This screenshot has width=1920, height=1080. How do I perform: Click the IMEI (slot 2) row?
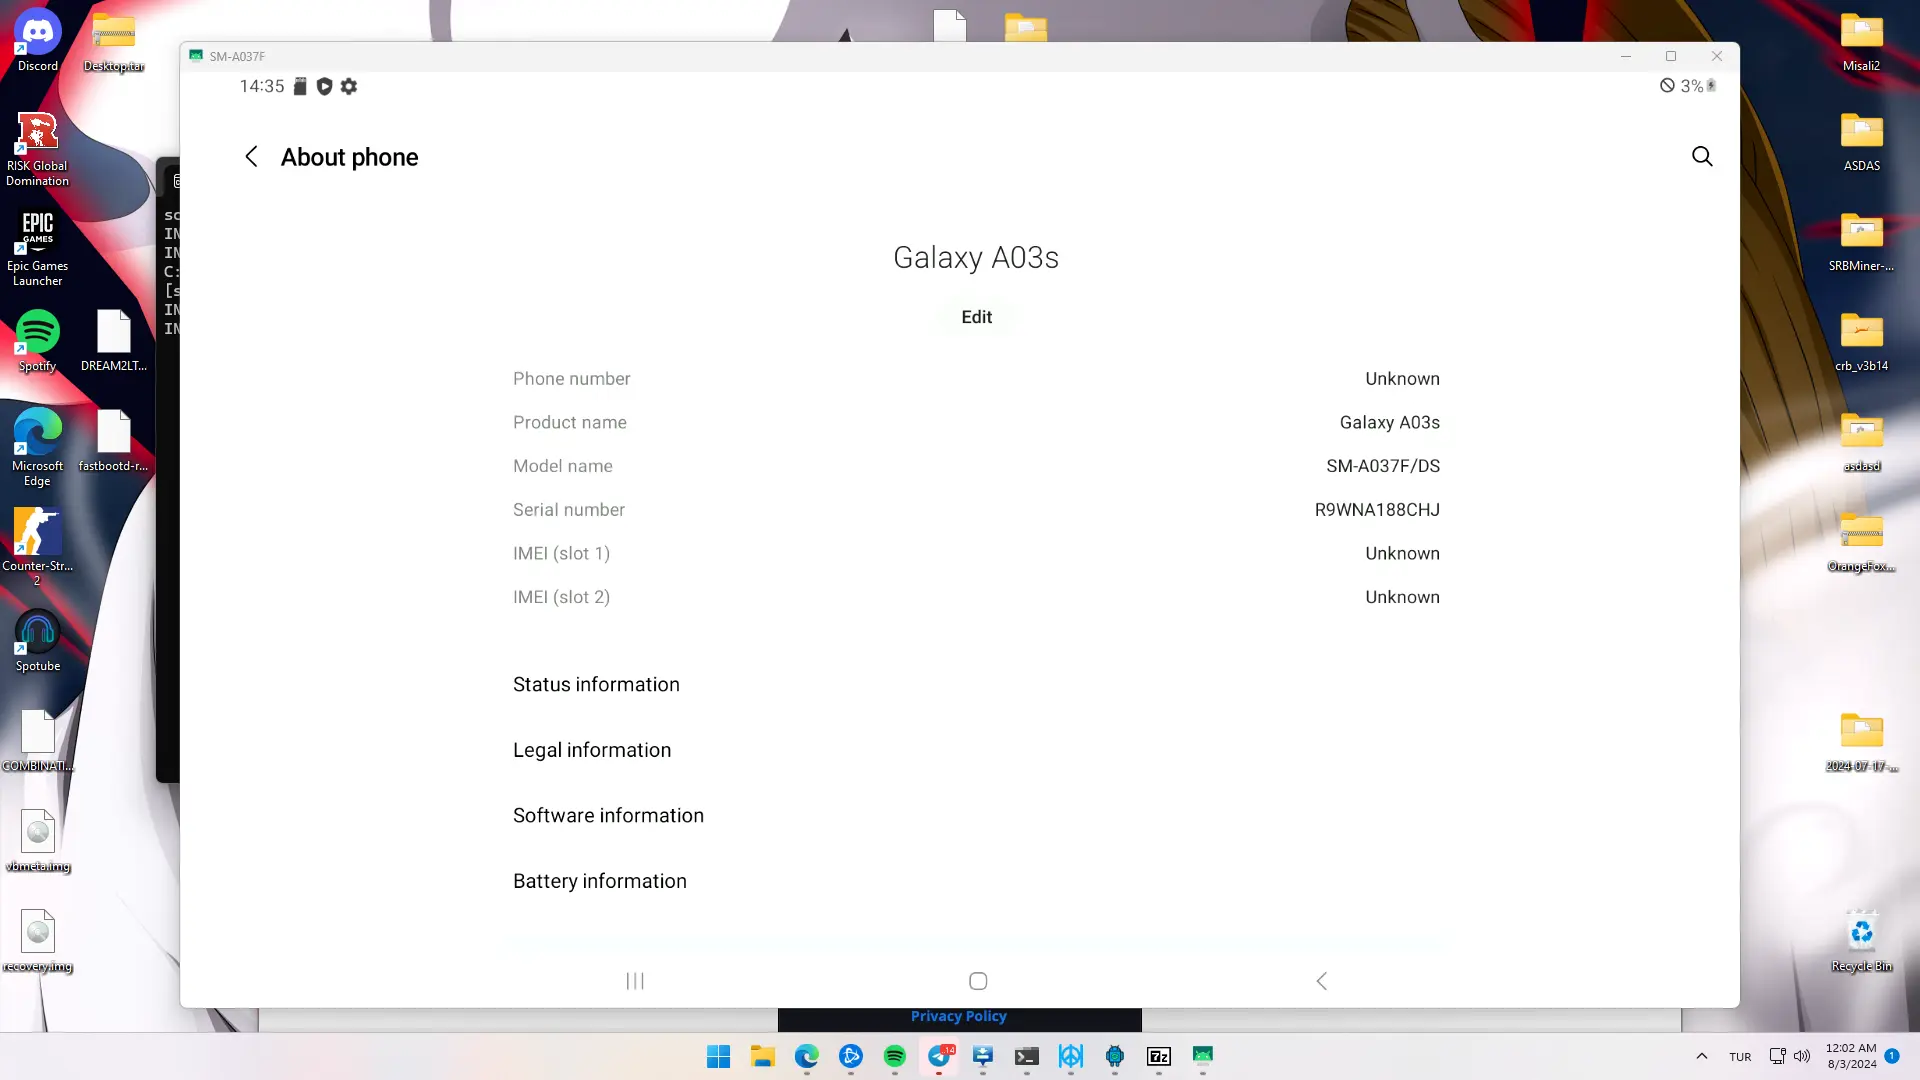point(976,597)
